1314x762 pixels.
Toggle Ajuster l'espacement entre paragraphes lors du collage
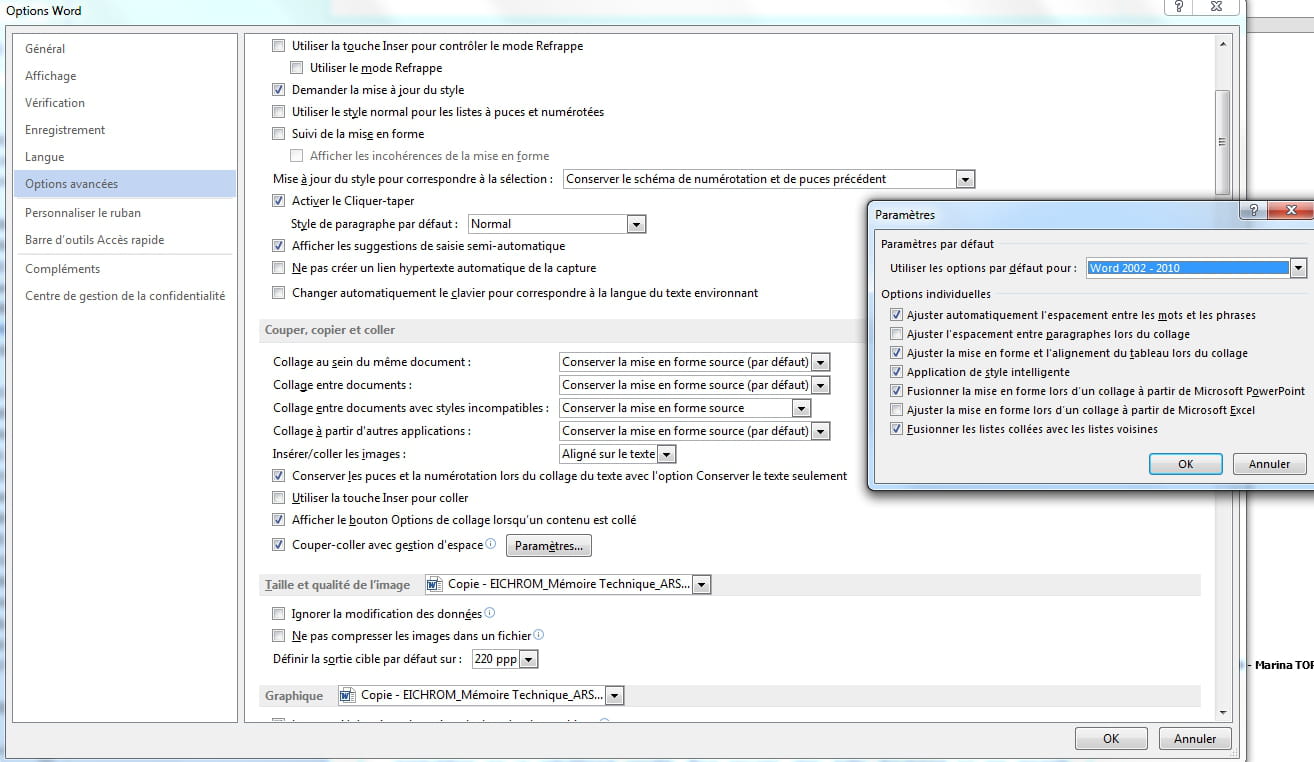coord(896,334)
